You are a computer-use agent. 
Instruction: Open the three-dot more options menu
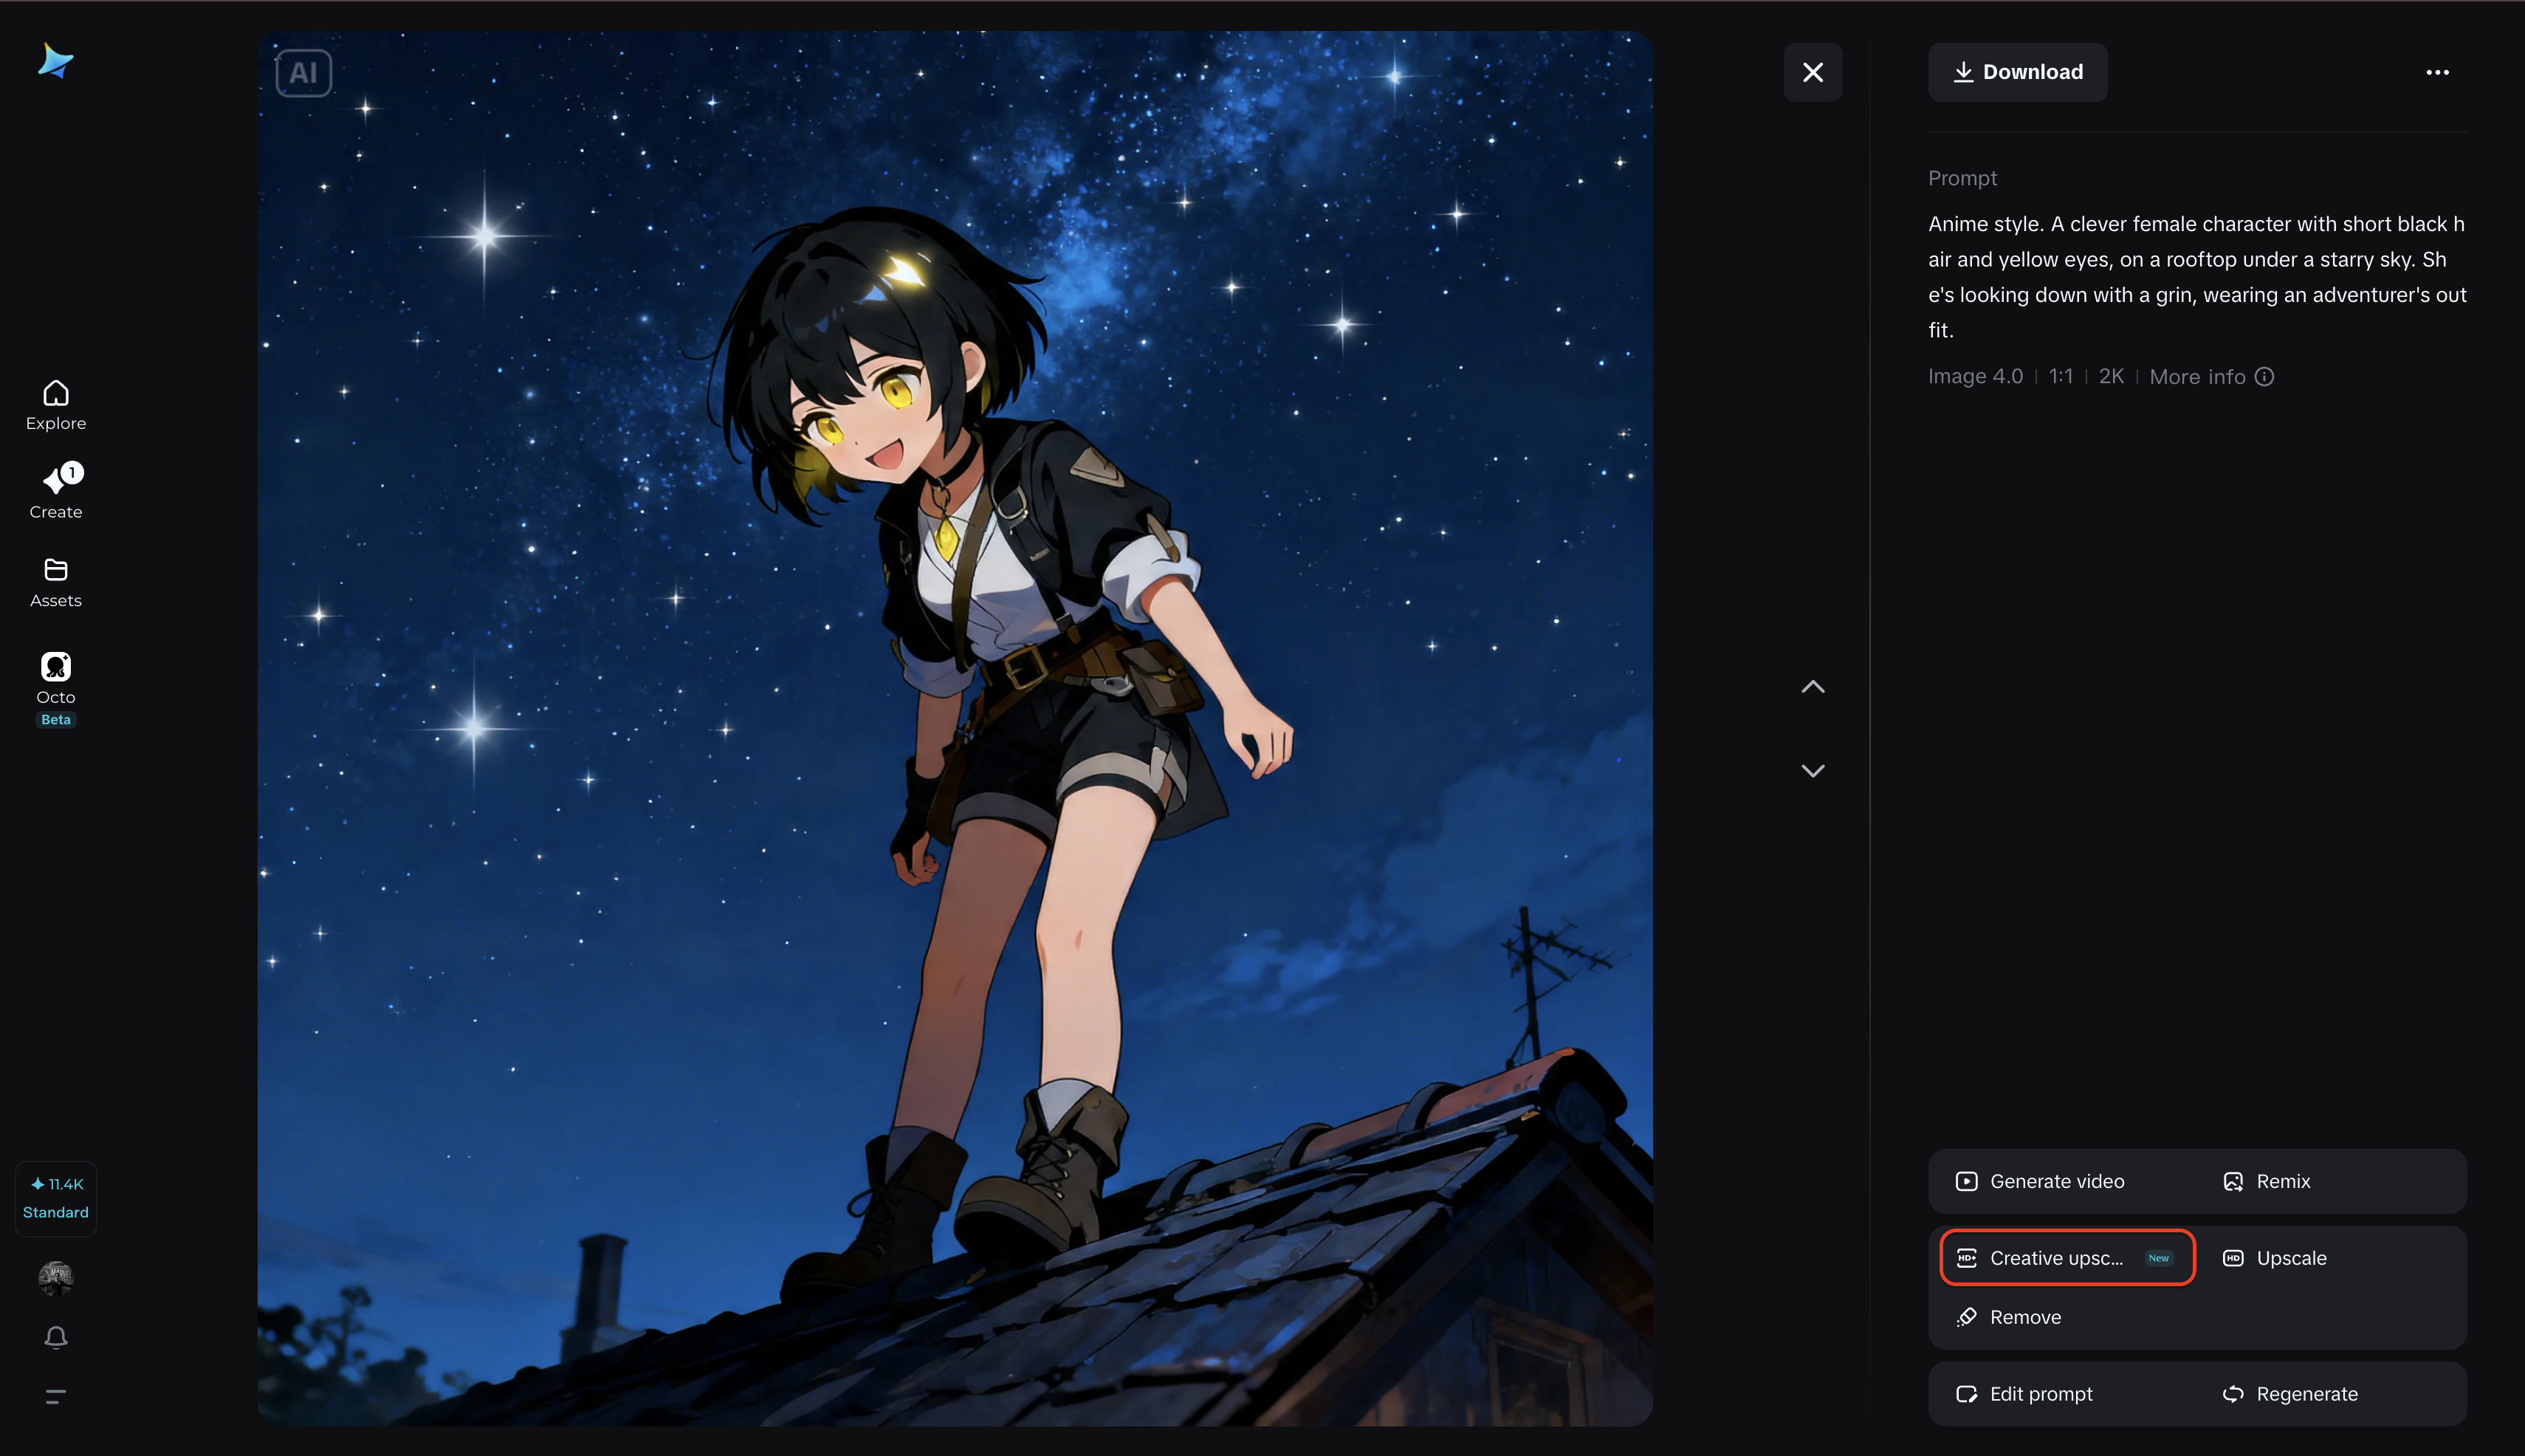coord(2438,72)
